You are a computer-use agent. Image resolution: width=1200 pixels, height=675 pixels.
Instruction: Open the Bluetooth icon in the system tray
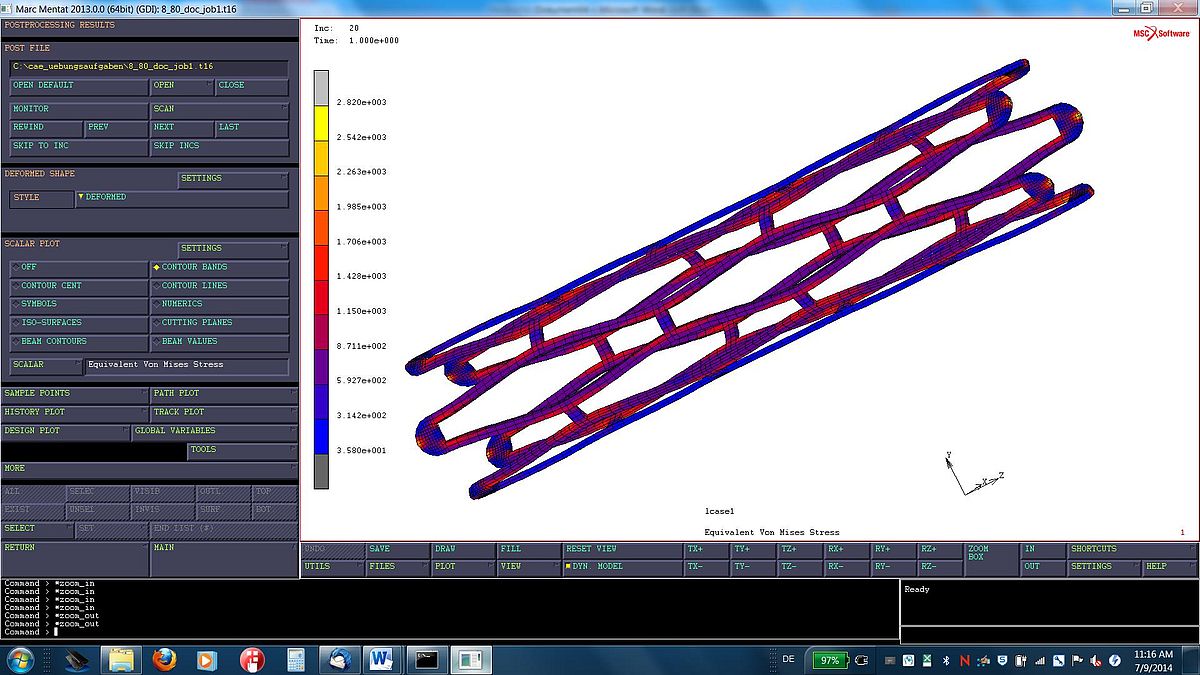point(946,661)
